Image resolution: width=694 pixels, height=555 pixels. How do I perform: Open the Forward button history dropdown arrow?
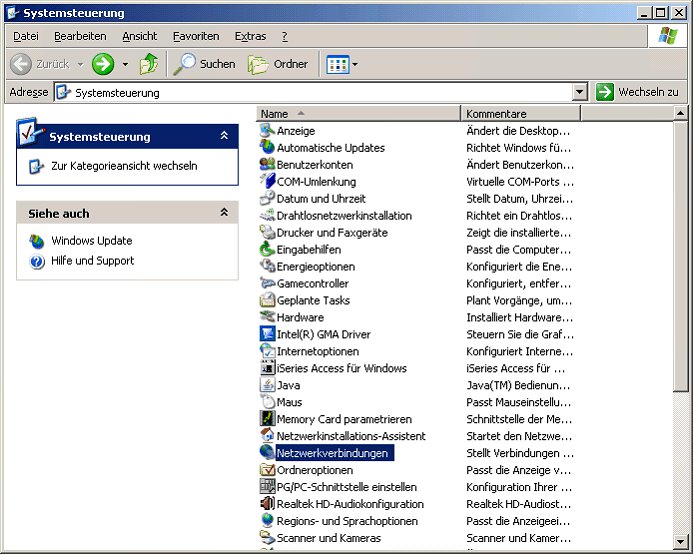[125, 64]
